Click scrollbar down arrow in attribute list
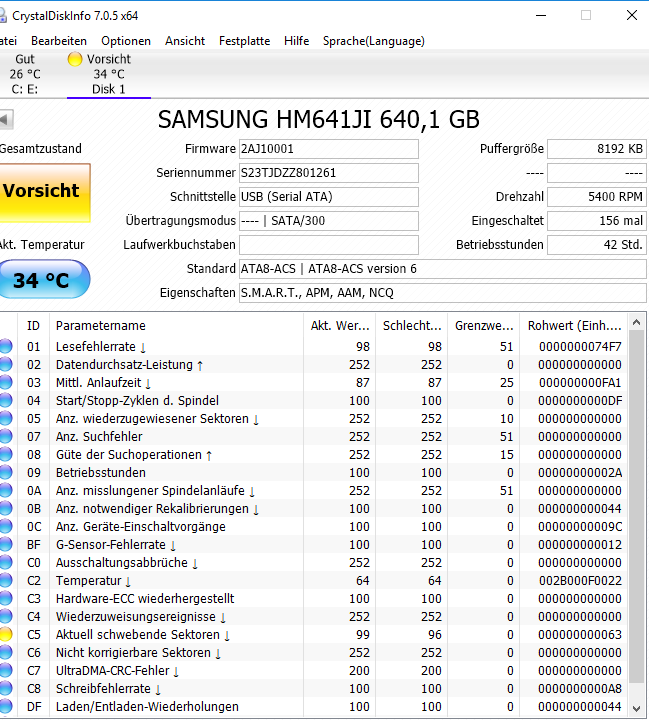The height and width of the screenshot is (720, 649). pos(636,708)
